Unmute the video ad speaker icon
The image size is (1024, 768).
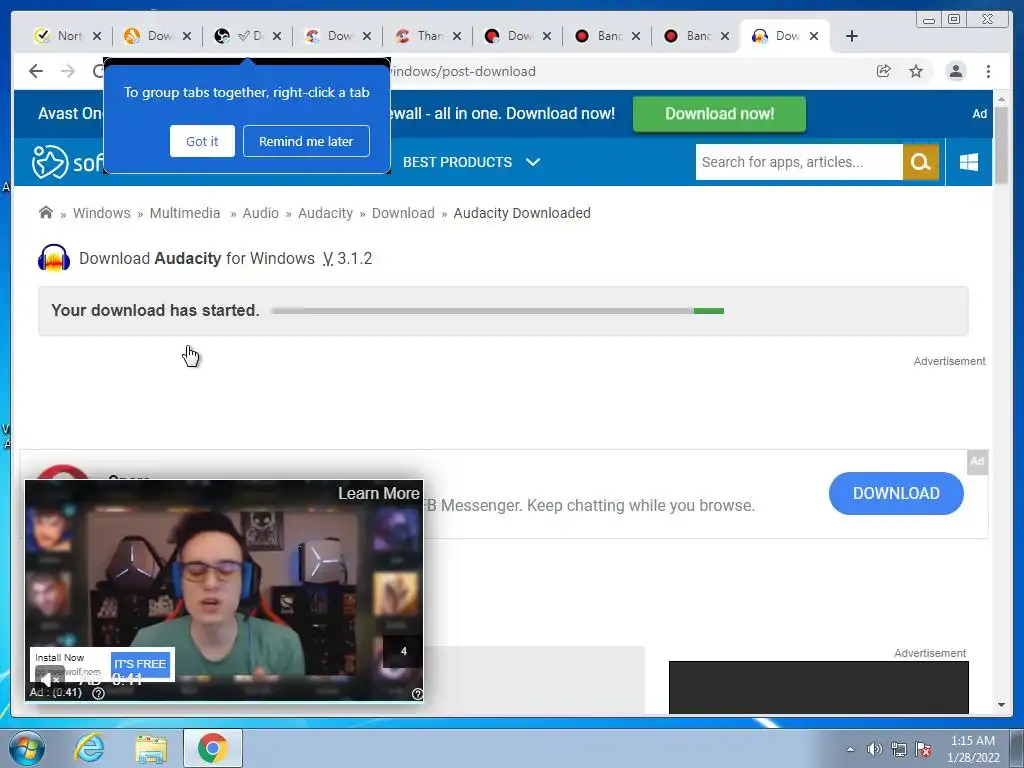click(x=50, y=679)
